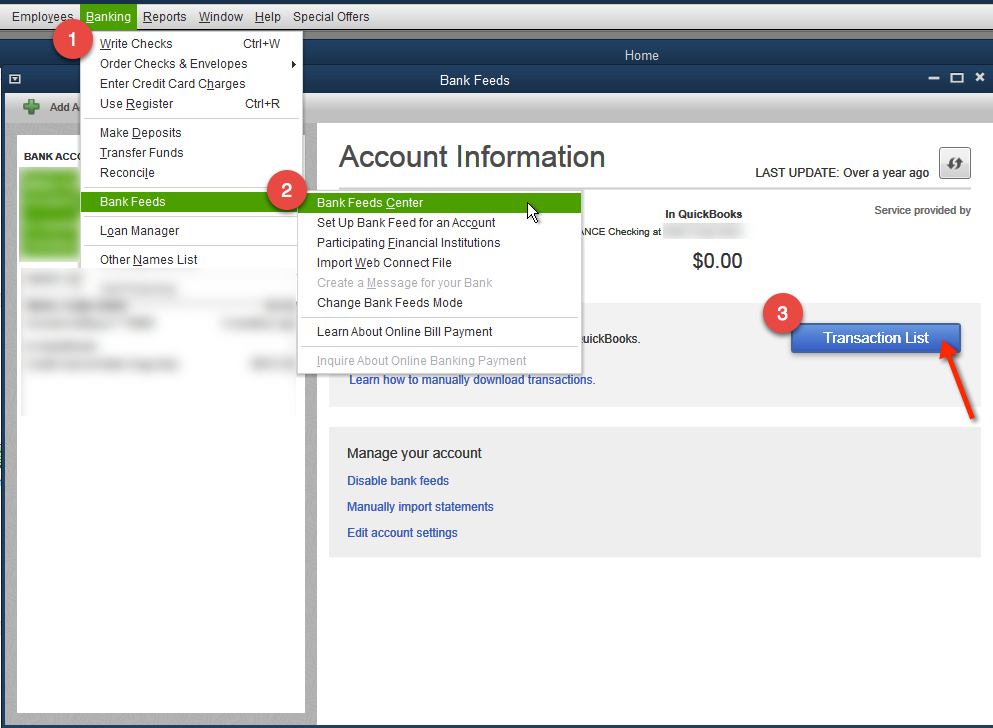This screenshot has width=993, height=728.
Task: Select Reconcile from the Banking menu
Action: [190, 173]
